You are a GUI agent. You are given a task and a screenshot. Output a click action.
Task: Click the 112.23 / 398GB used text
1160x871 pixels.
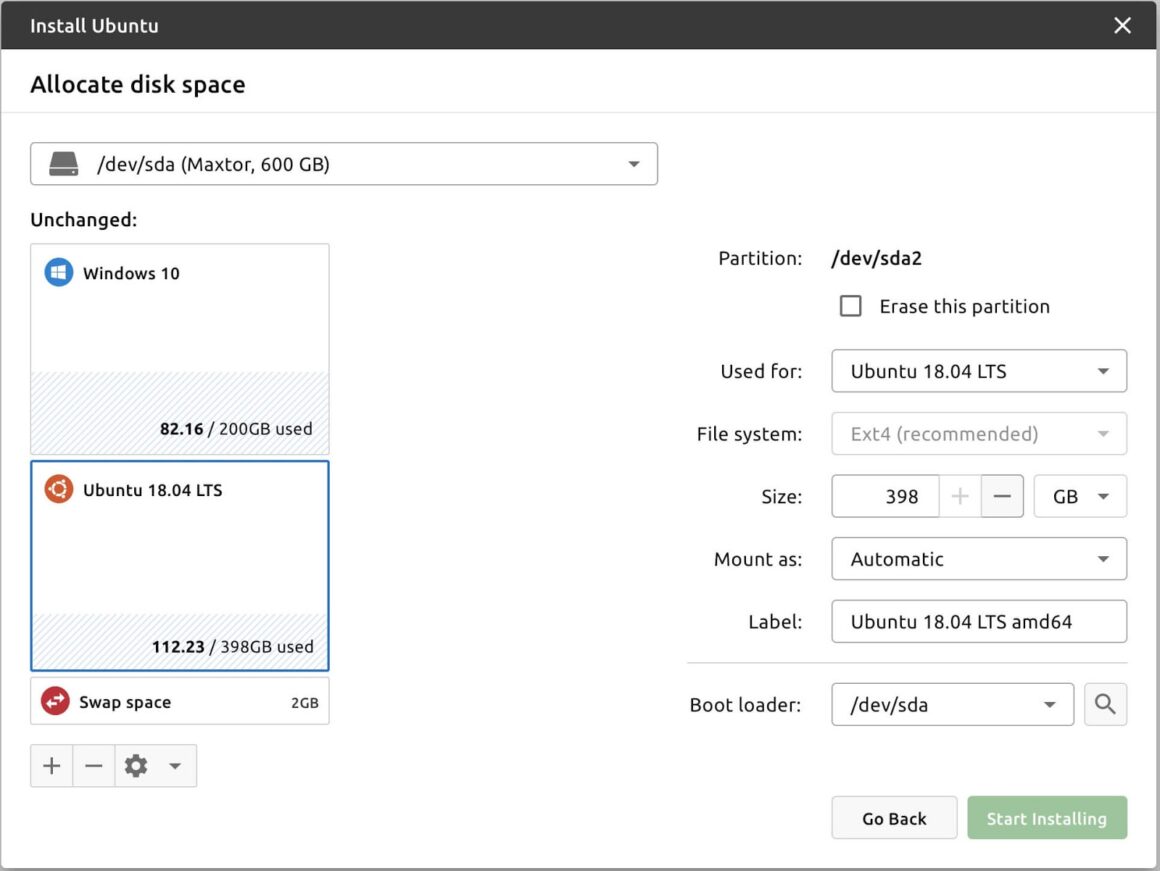232,646
